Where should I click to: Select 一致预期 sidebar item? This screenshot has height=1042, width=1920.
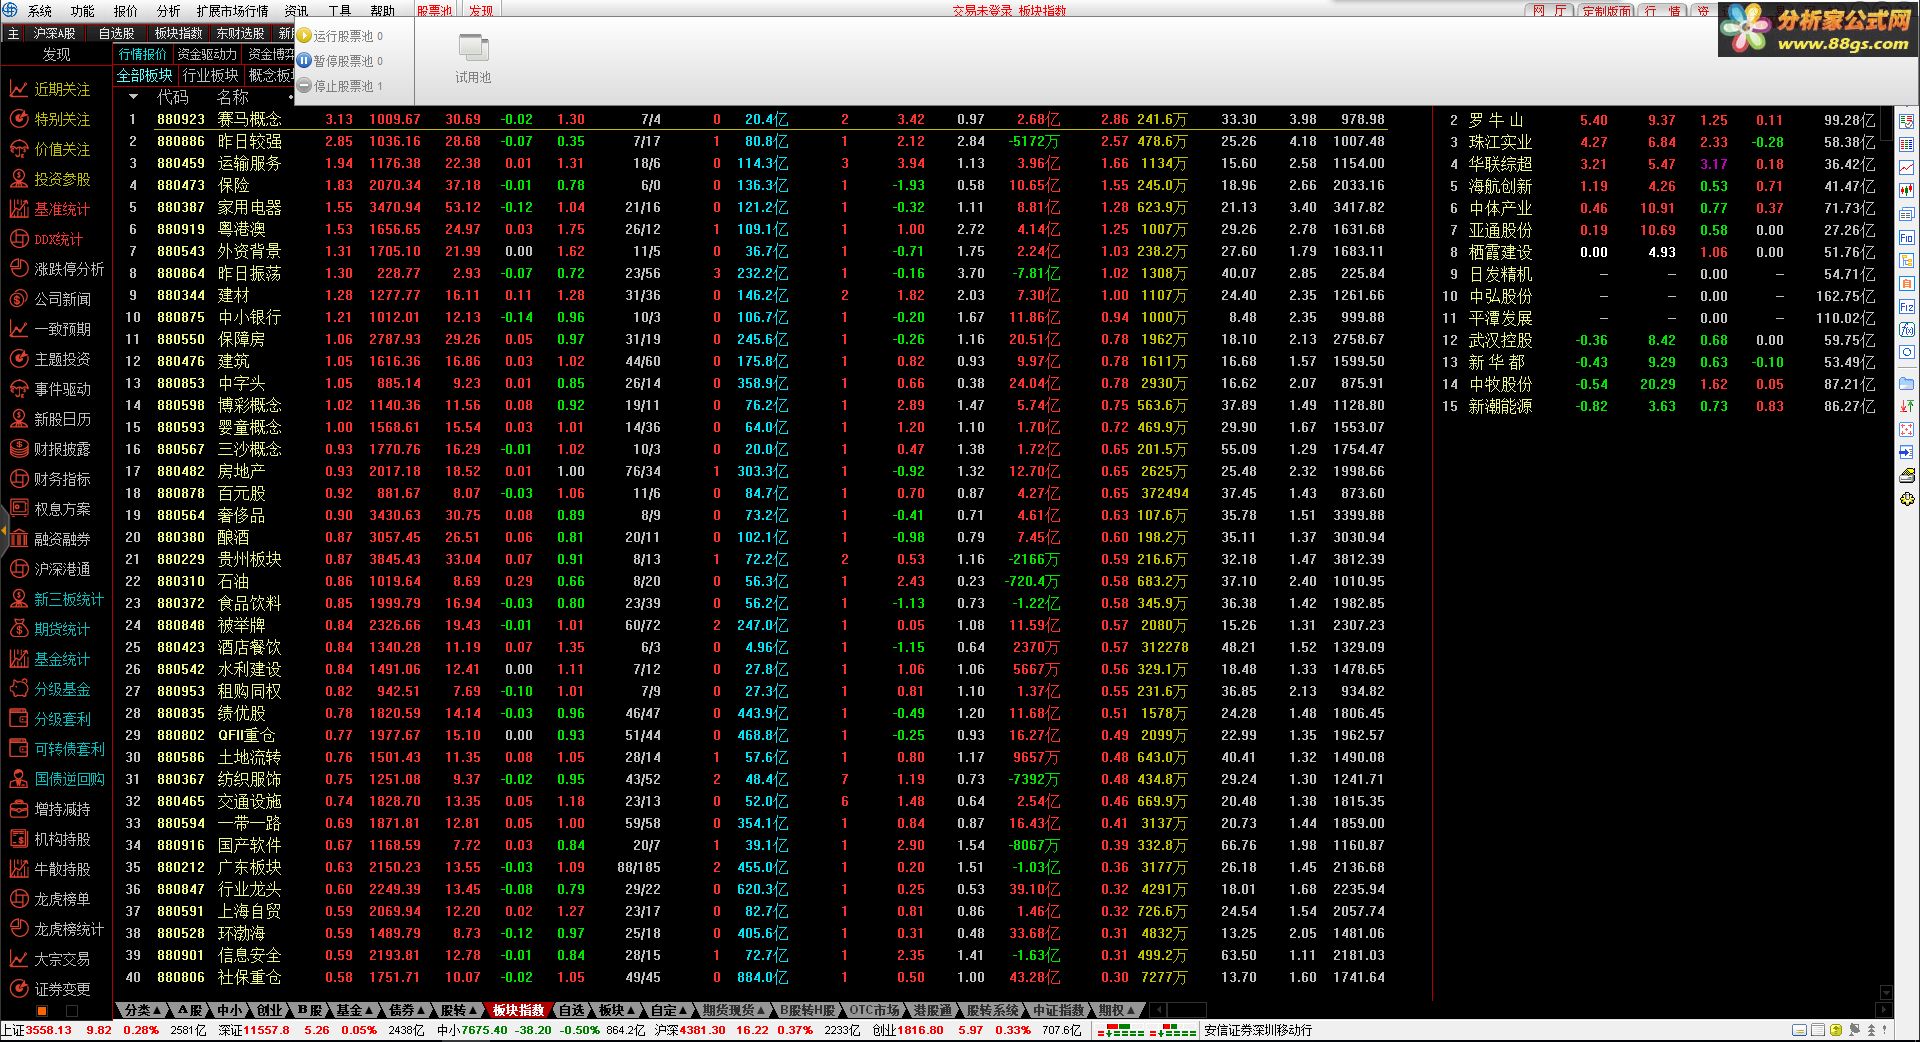click(x=50, y=329)
